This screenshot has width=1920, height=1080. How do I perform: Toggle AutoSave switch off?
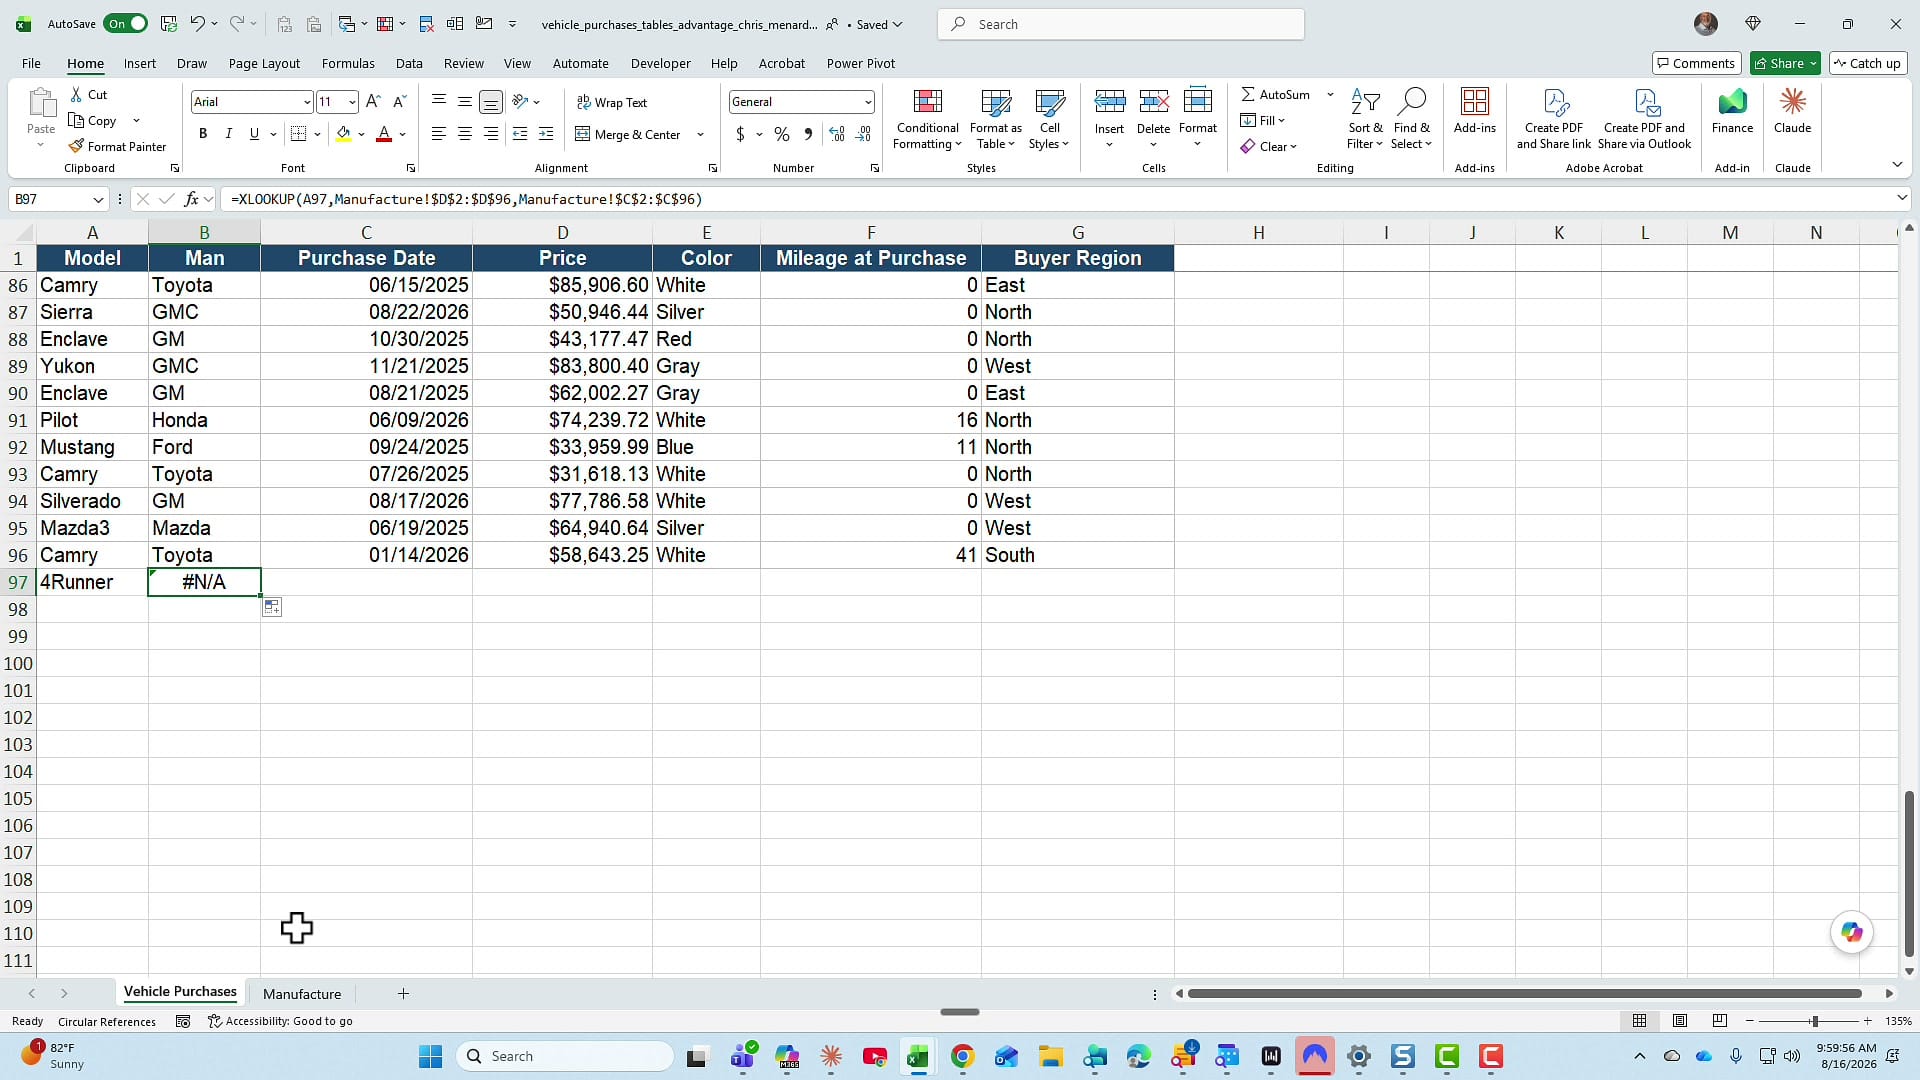(x=127, y=24)
